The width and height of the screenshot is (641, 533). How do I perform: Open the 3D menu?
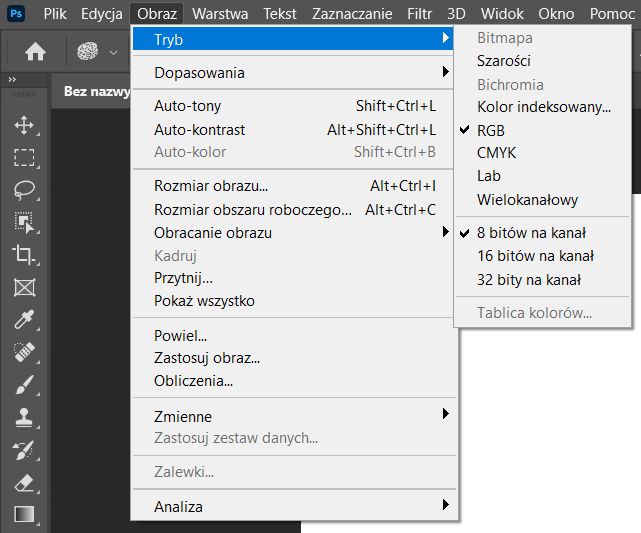click(456, 14)
